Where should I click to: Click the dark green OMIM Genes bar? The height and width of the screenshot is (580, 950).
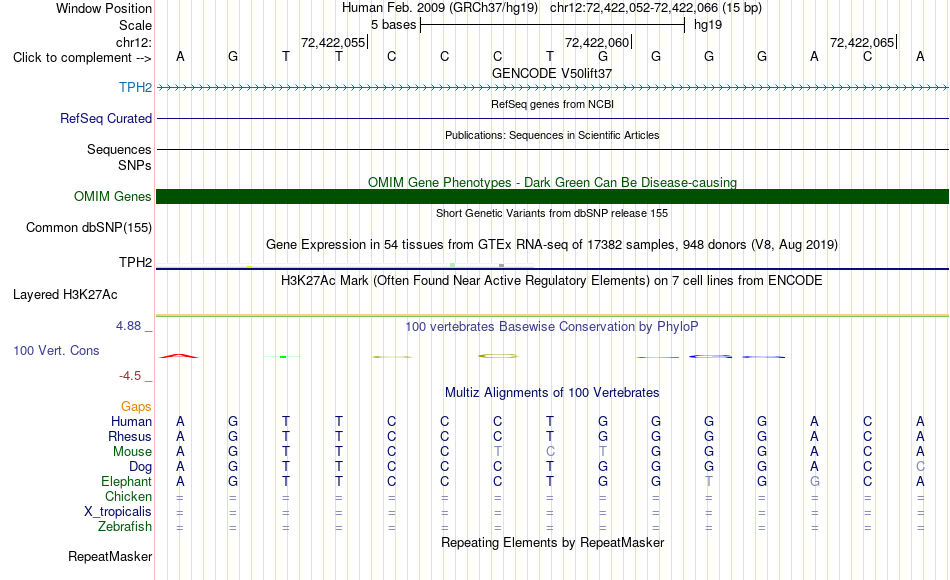point(552,196)
